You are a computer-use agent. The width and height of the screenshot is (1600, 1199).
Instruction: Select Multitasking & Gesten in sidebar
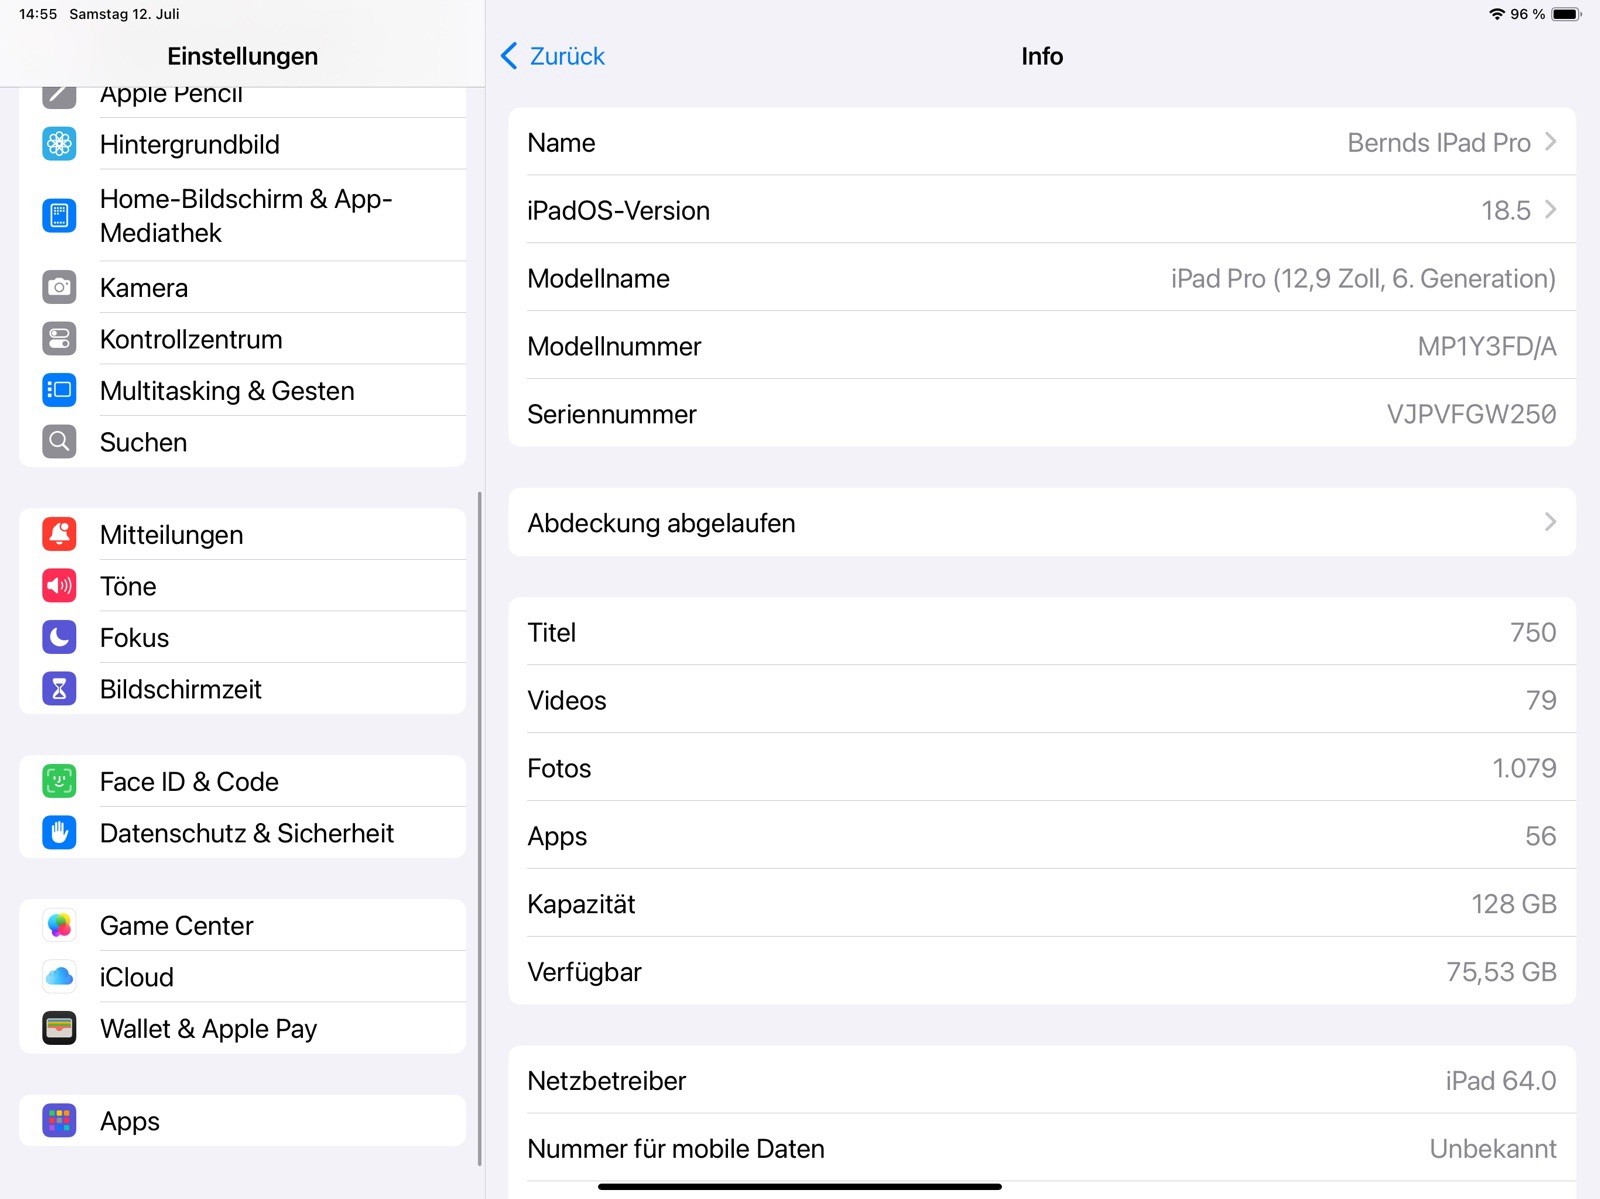243,390
